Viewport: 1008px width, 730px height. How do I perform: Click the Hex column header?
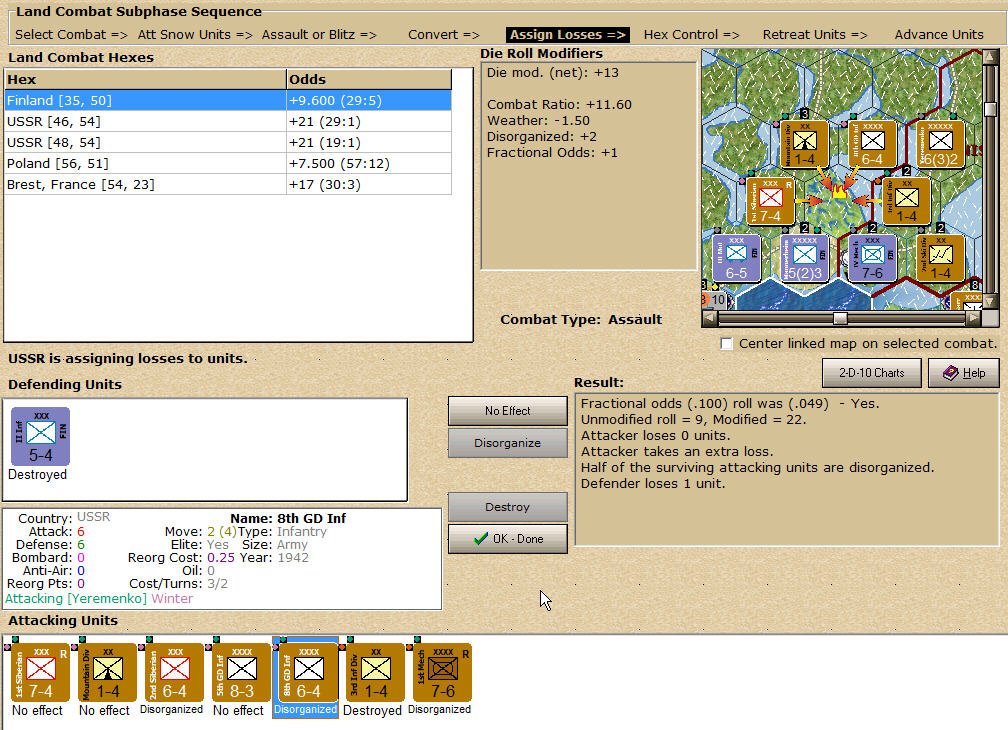[145, 80]
